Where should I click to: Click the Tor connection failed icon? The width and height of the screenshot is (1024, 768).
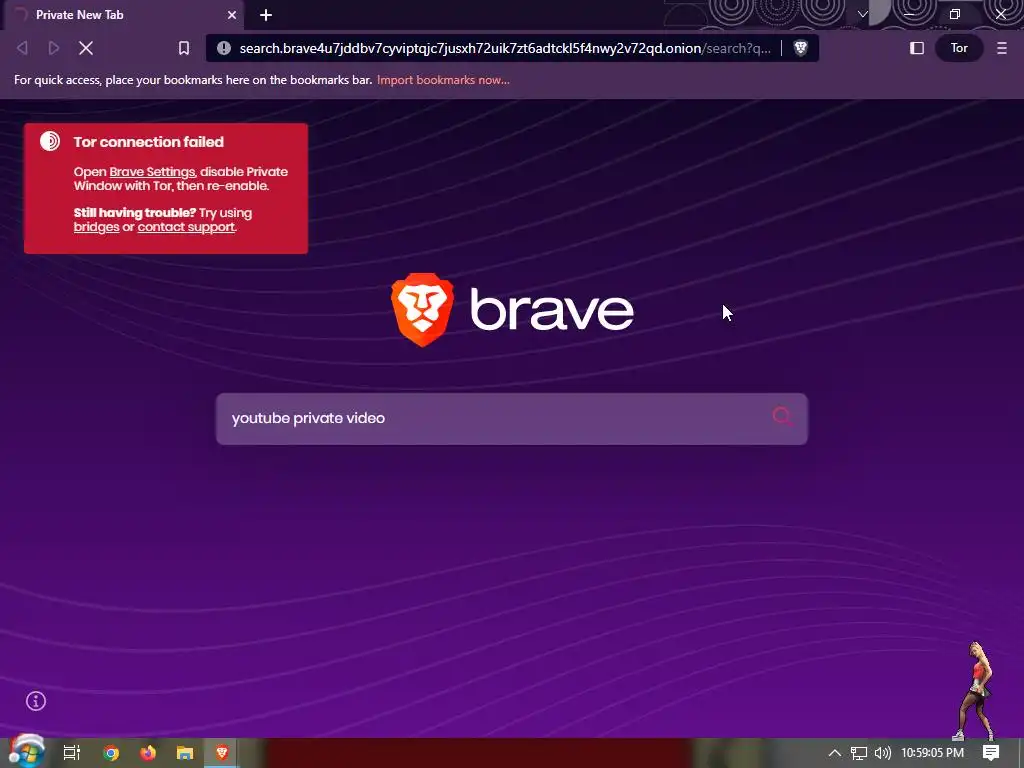50,141
